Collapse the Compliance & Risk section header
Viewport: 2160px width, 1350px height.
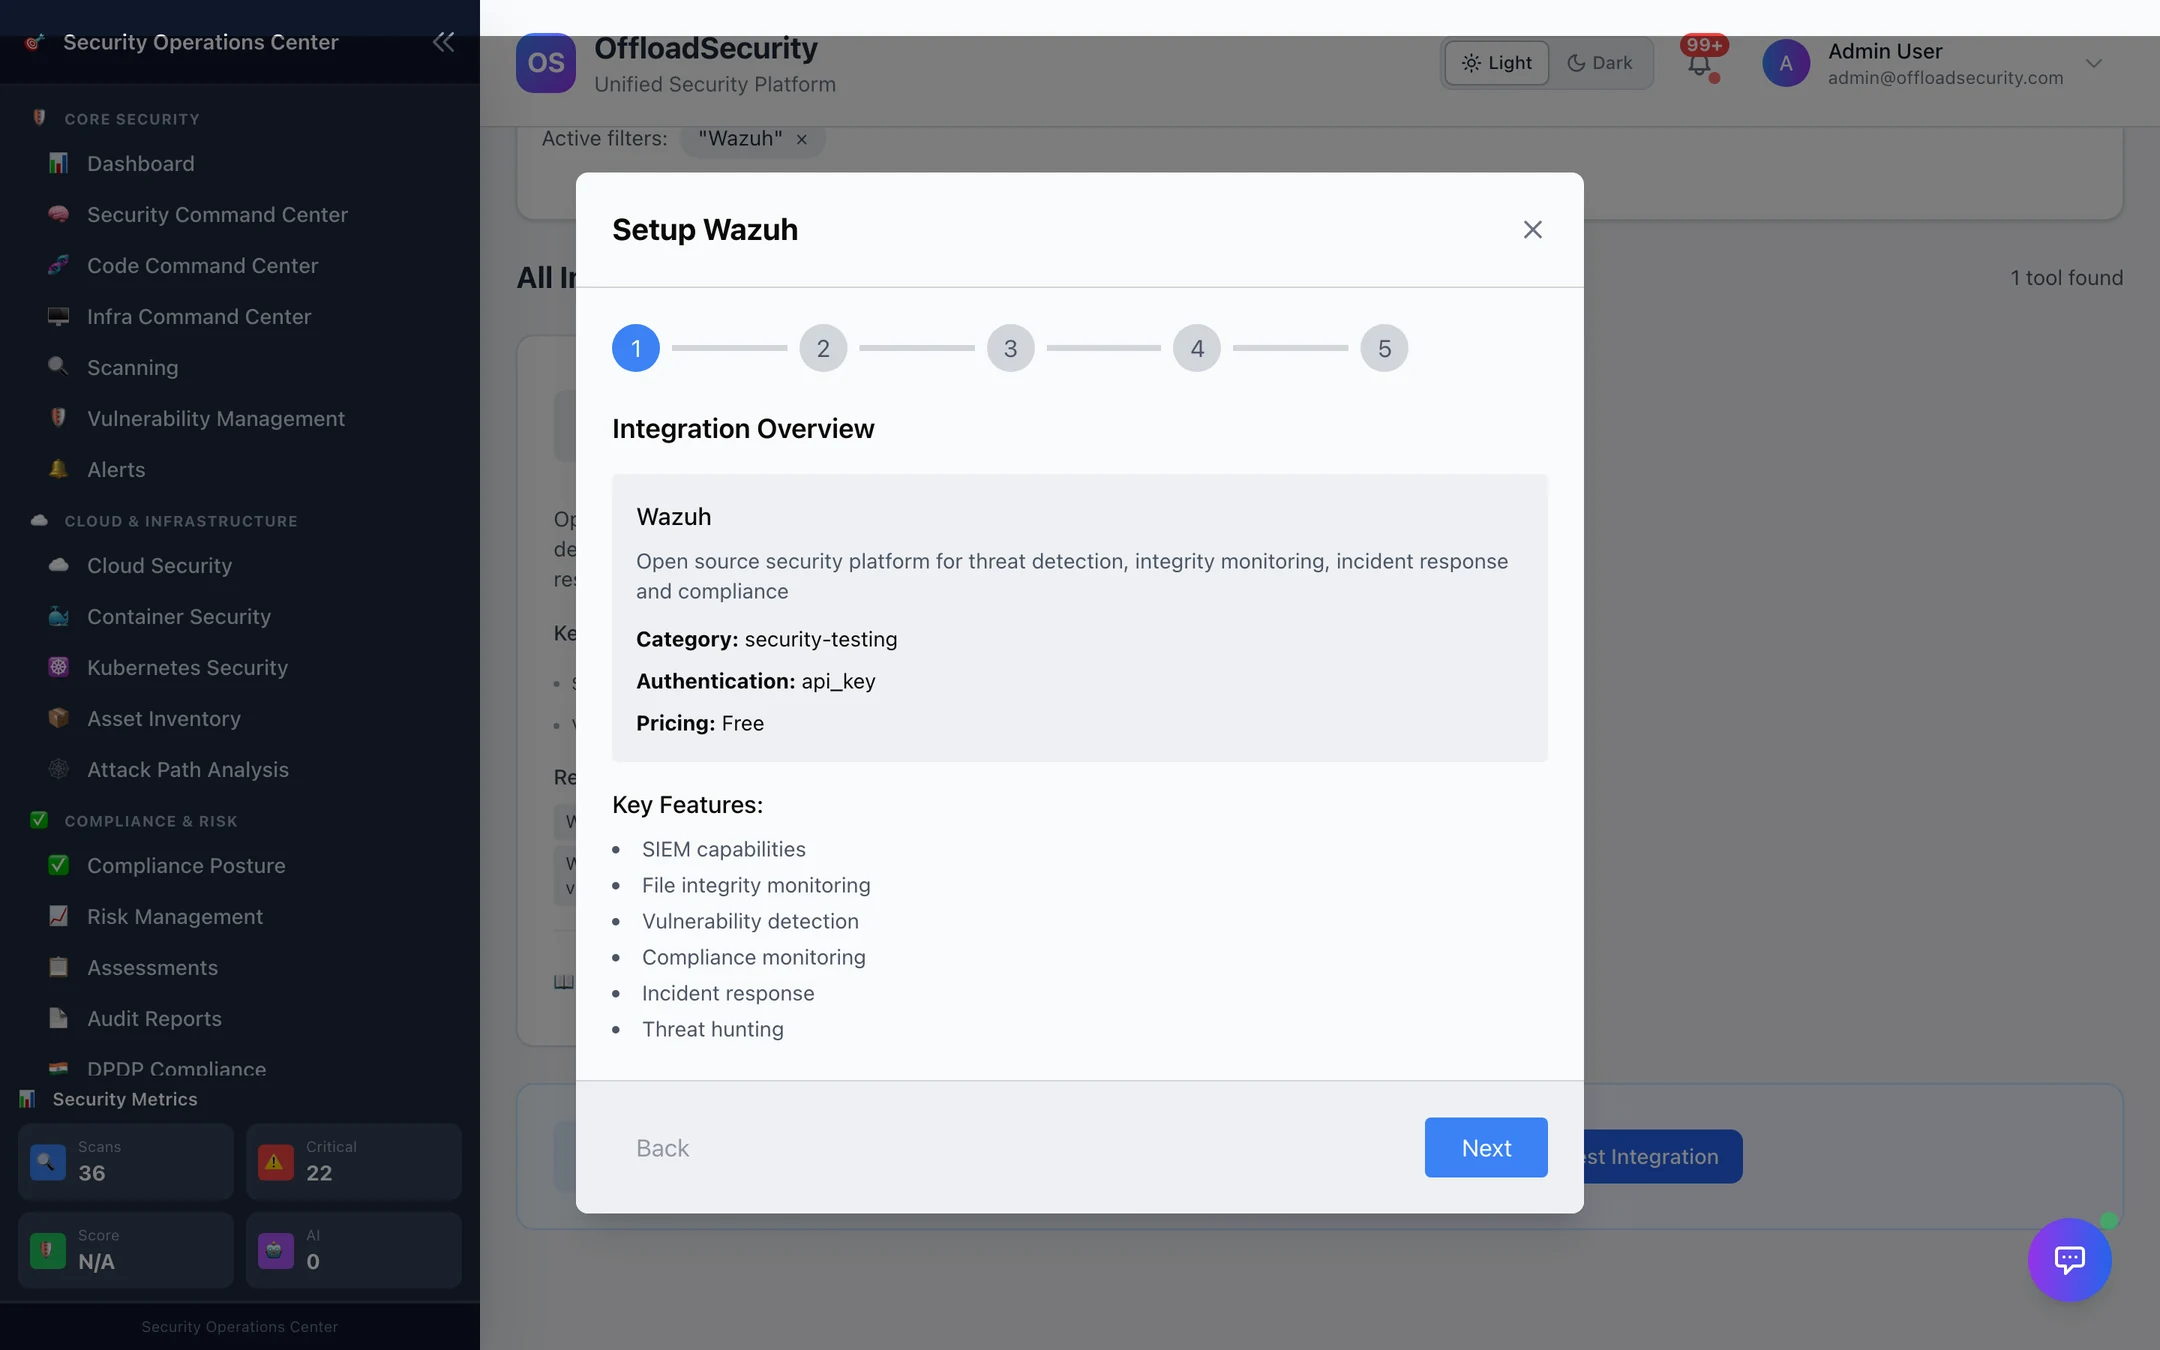151,821
